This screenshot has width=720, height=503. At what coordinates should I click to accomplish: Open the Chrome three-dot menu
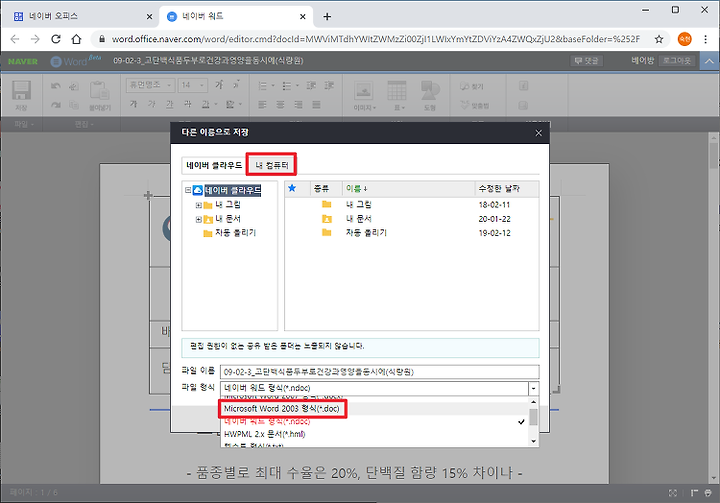(x=705, y=39)
